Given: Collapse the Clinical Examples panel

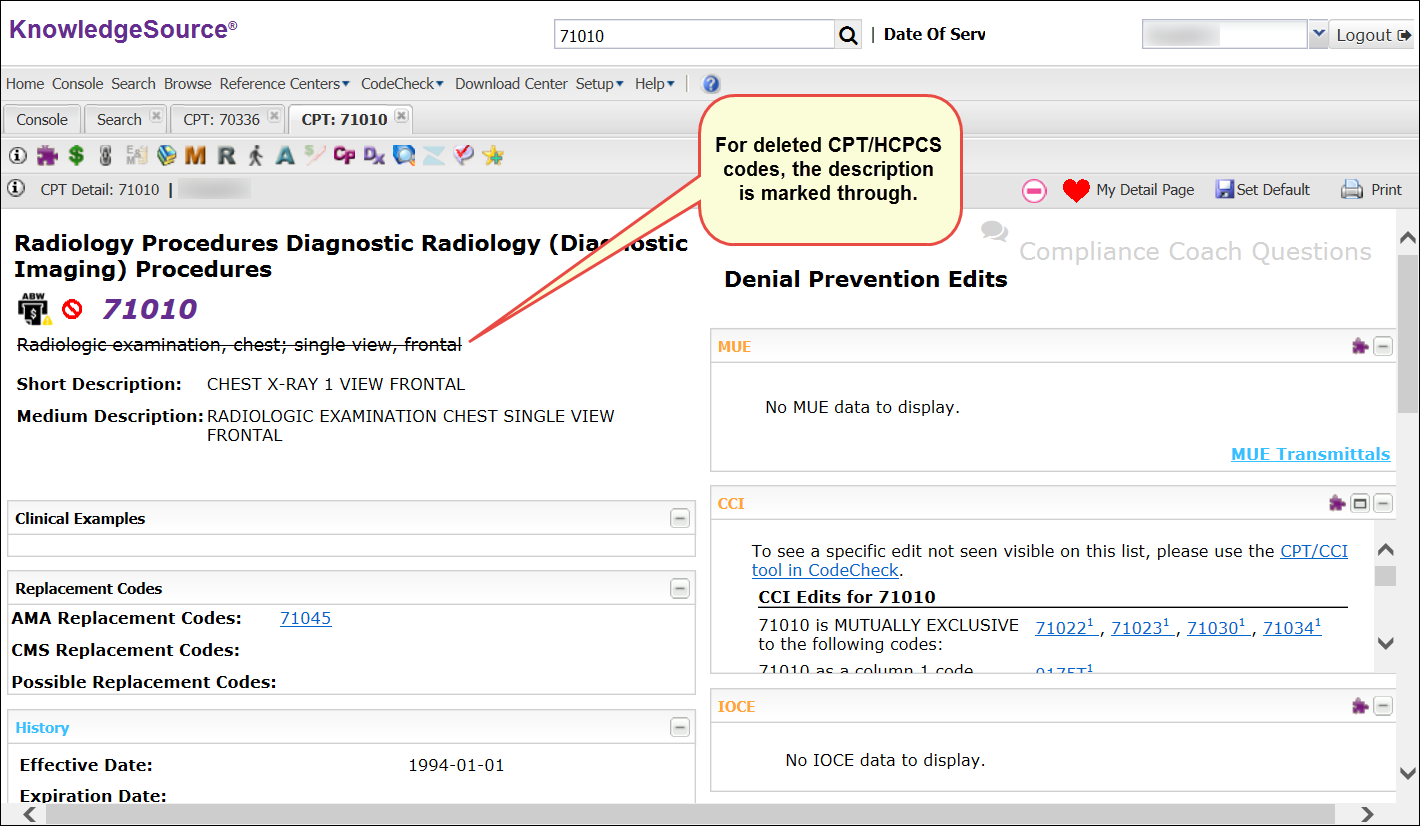Looking at the screenshot, I should point(680,518).
